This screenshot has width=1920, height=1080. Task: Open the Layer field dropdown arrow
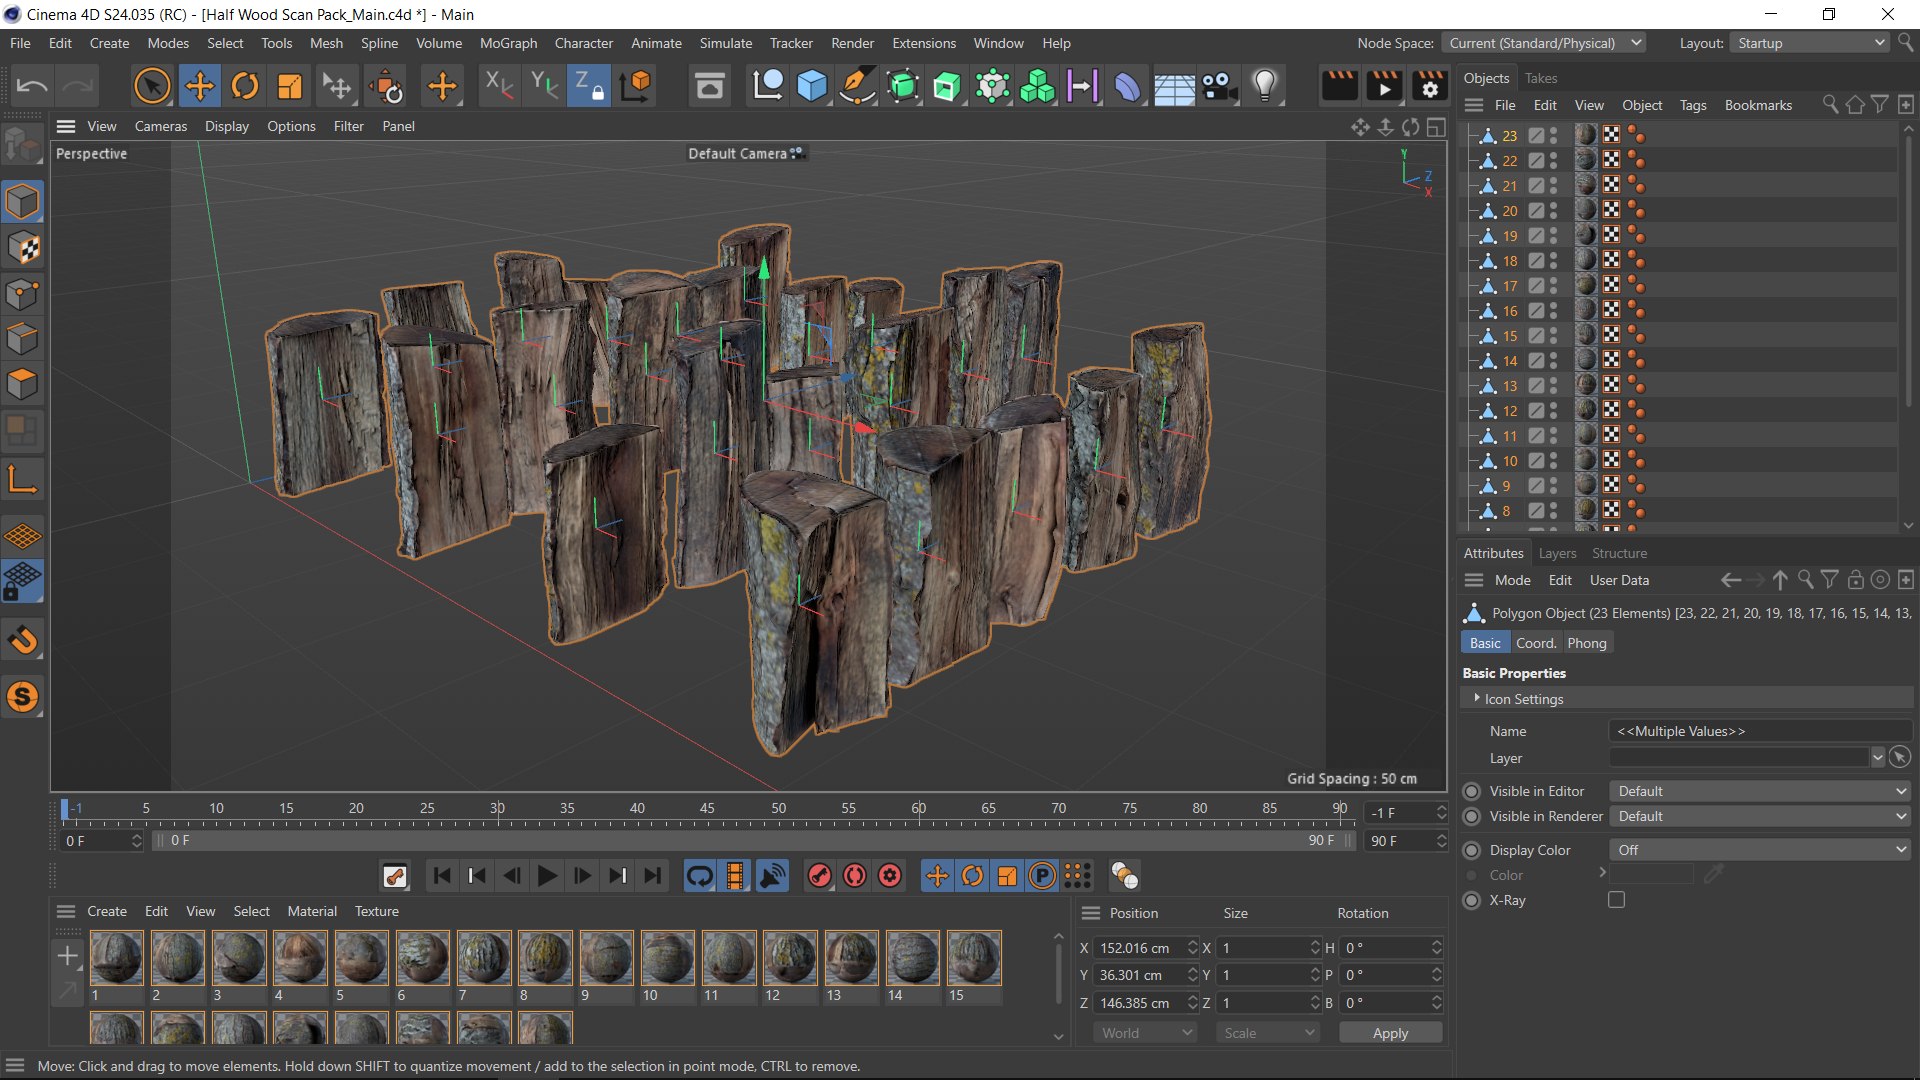coord(1877,758)
